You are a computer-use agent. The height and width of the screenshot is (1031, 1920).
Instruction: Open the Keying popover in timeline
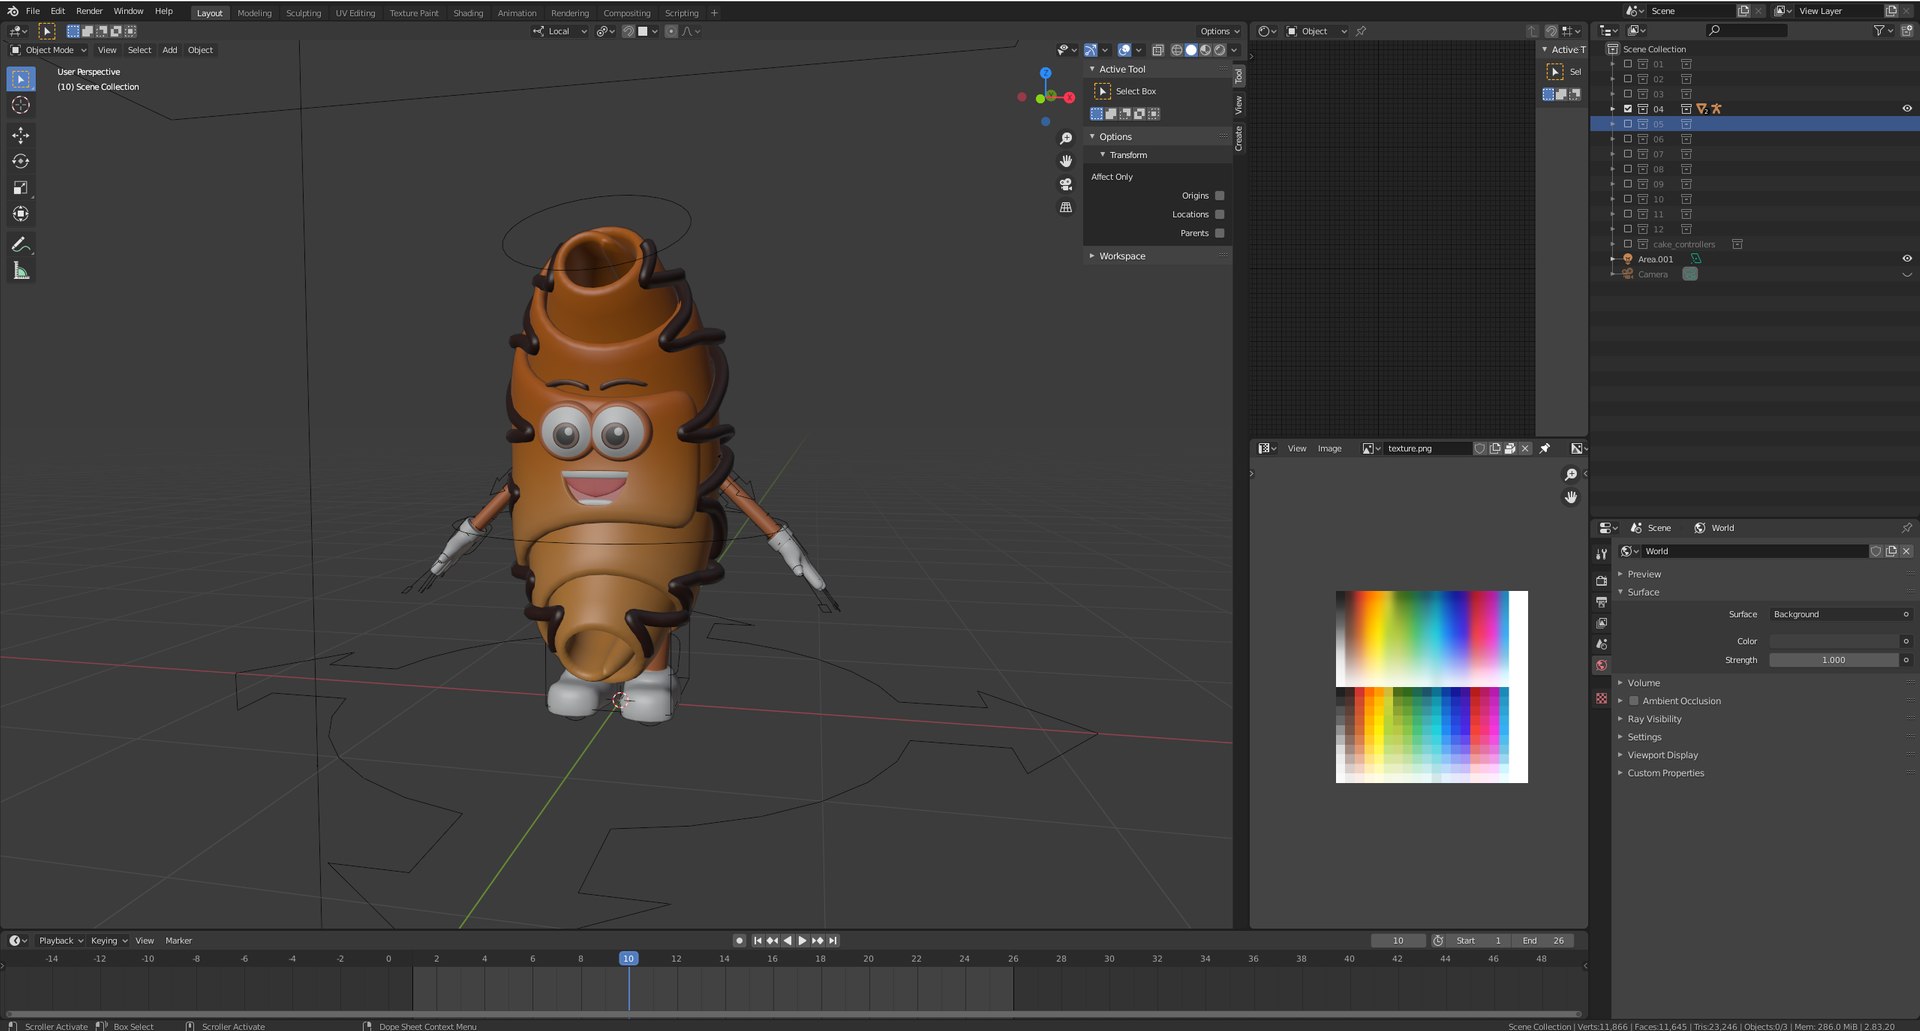[x=109, y=941]
